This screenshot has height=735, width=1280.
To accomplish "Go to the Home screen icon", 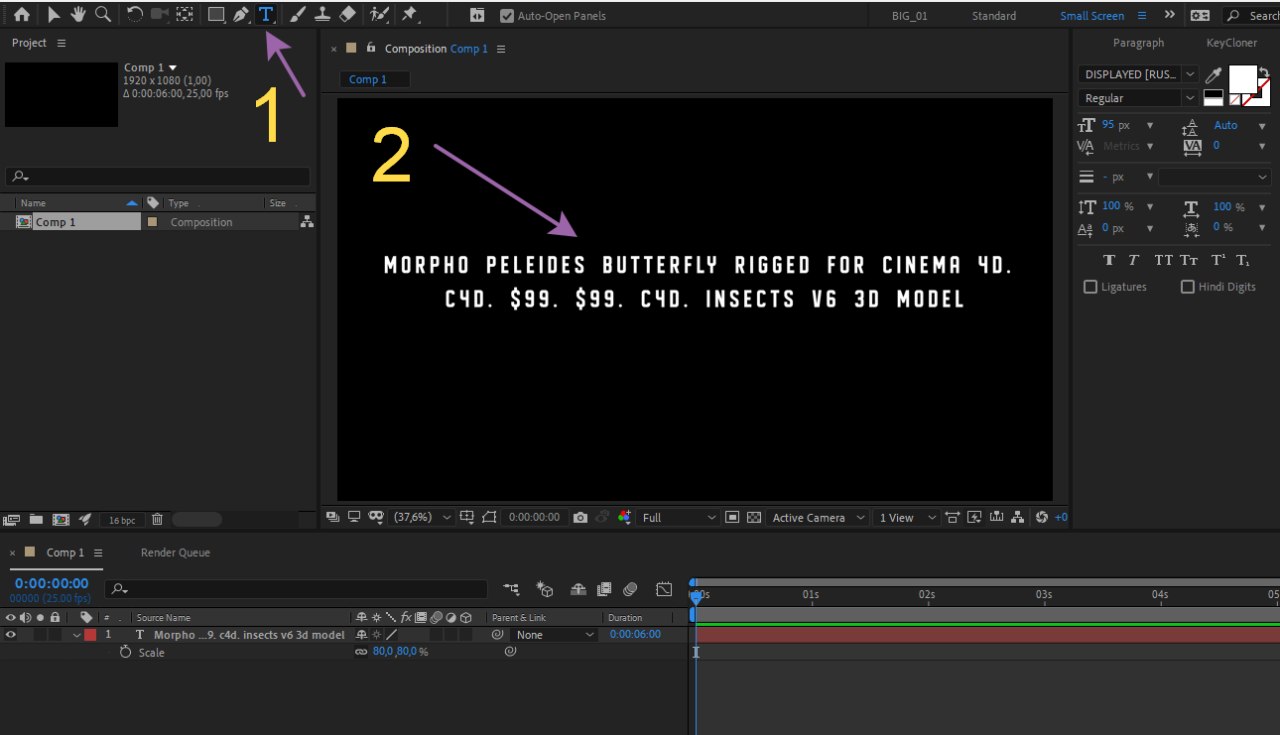I will pyautogui.click(x=21, y=15).
